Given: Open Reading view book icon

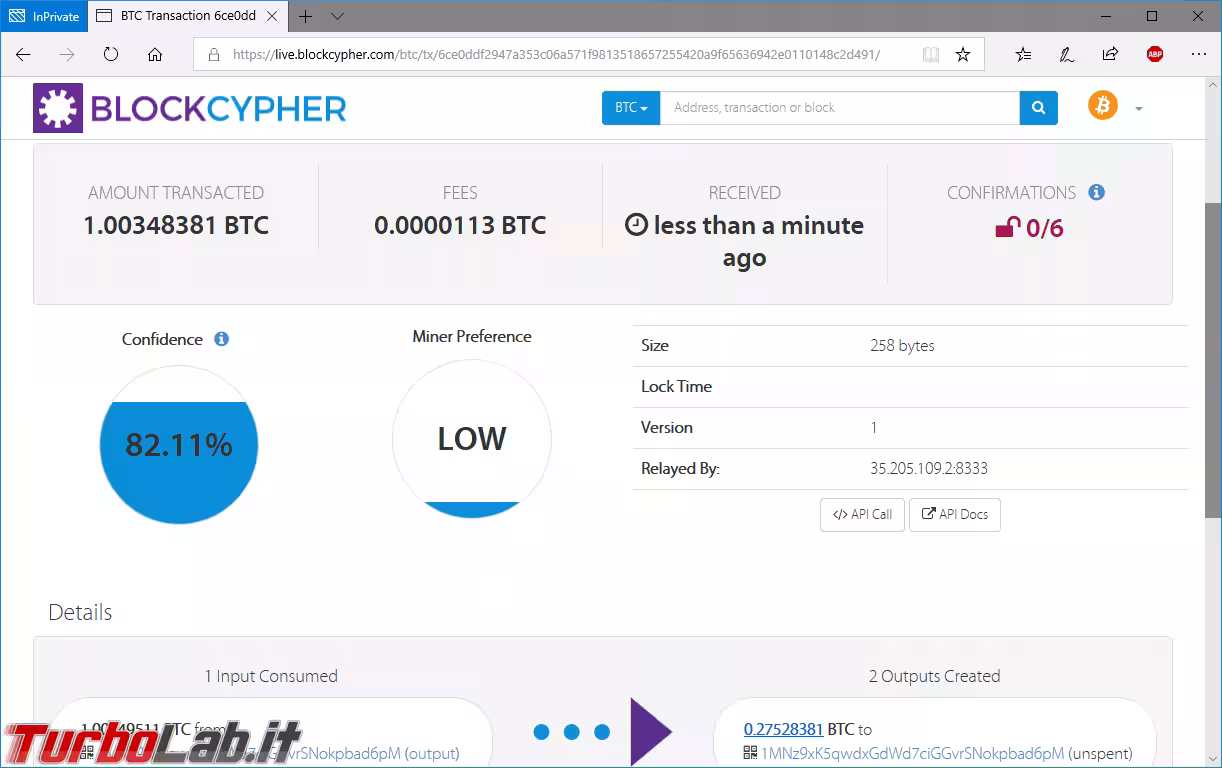Looking at the screenshot, I should point(931,55).
